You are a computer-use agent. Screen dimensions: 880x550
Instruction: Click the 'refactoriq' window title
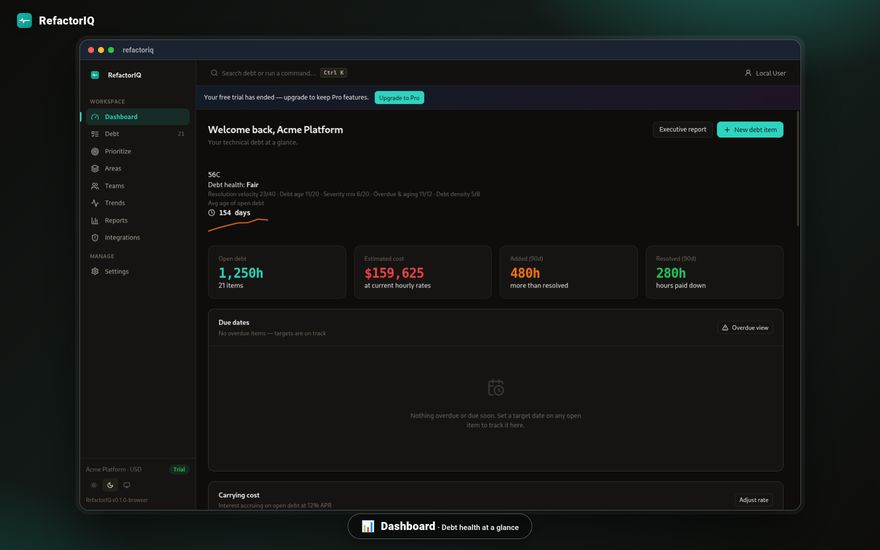tap(138, 50)
